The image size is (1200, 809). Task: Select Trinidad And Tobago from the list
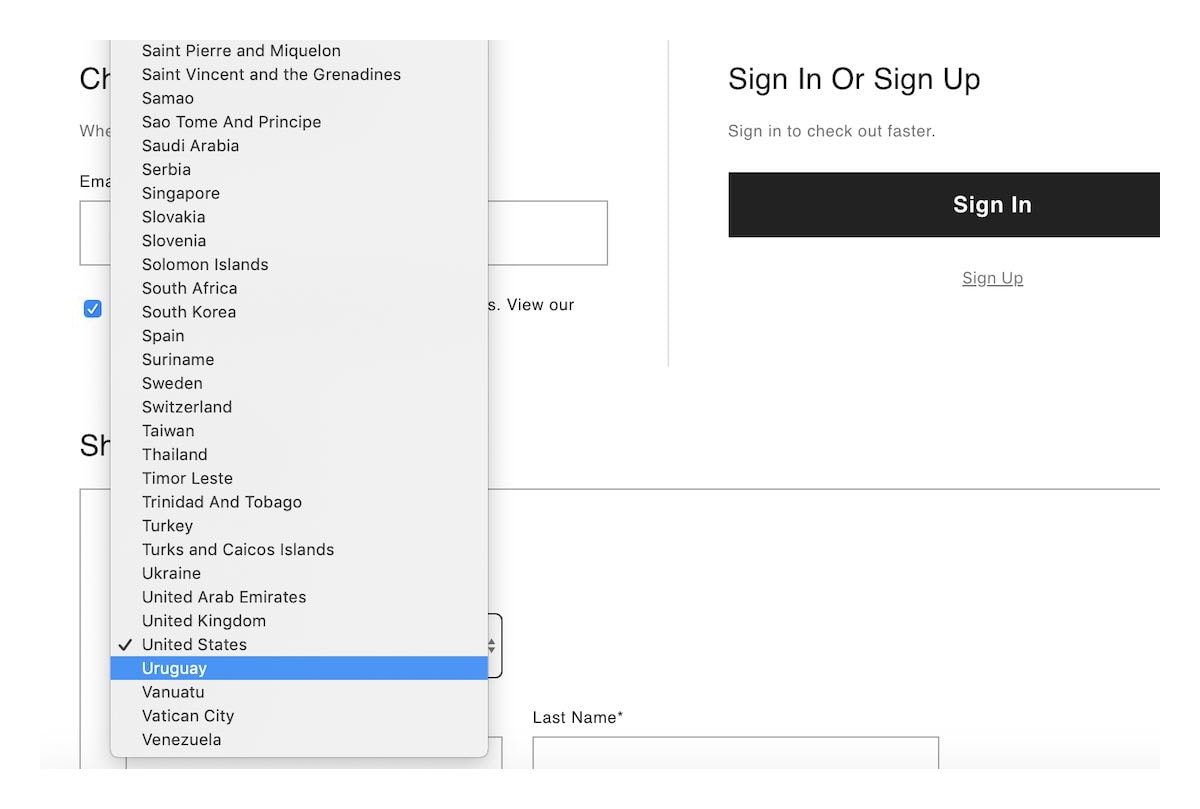pos(221,501)
